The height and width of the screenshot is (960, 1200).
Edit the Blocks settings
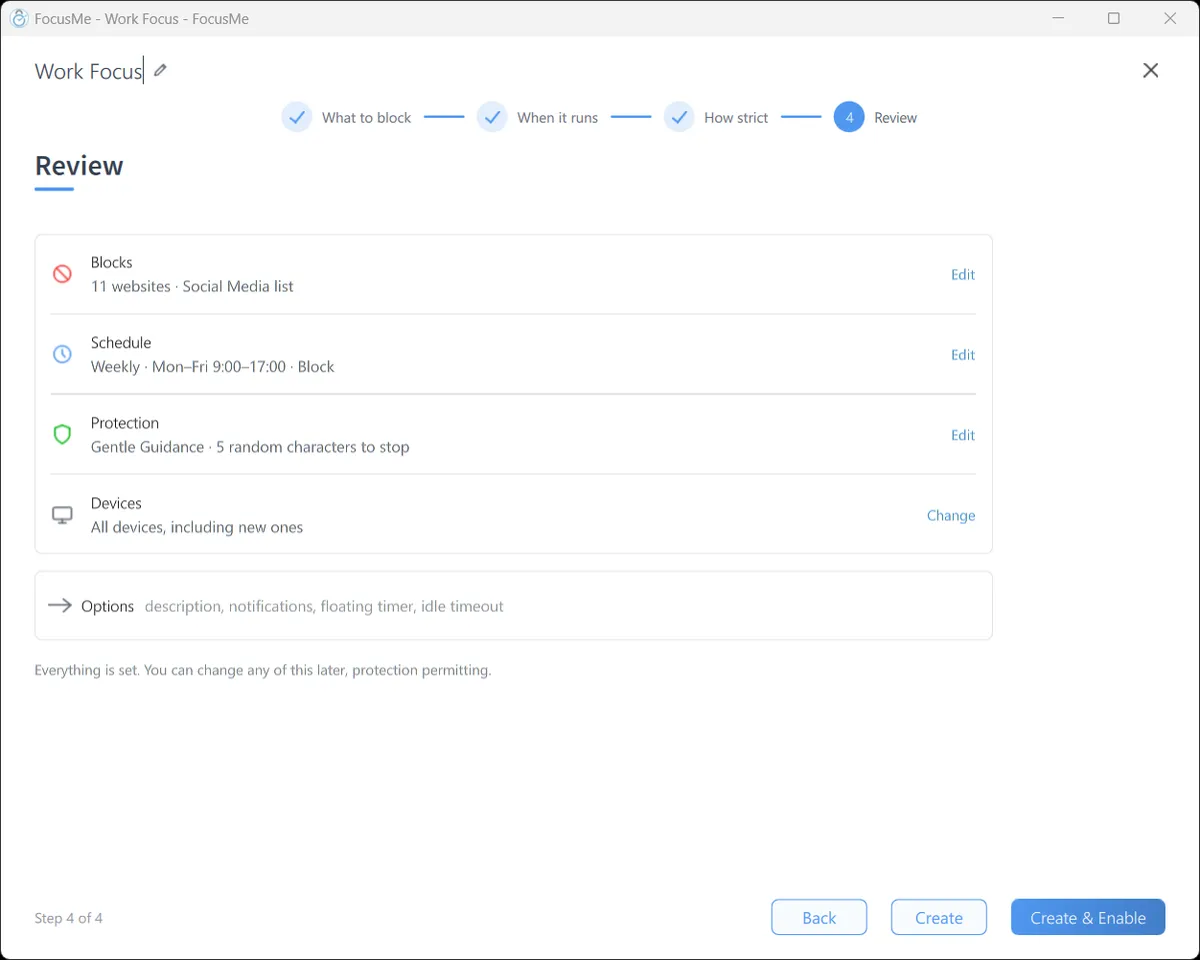[x=963, y=275]
